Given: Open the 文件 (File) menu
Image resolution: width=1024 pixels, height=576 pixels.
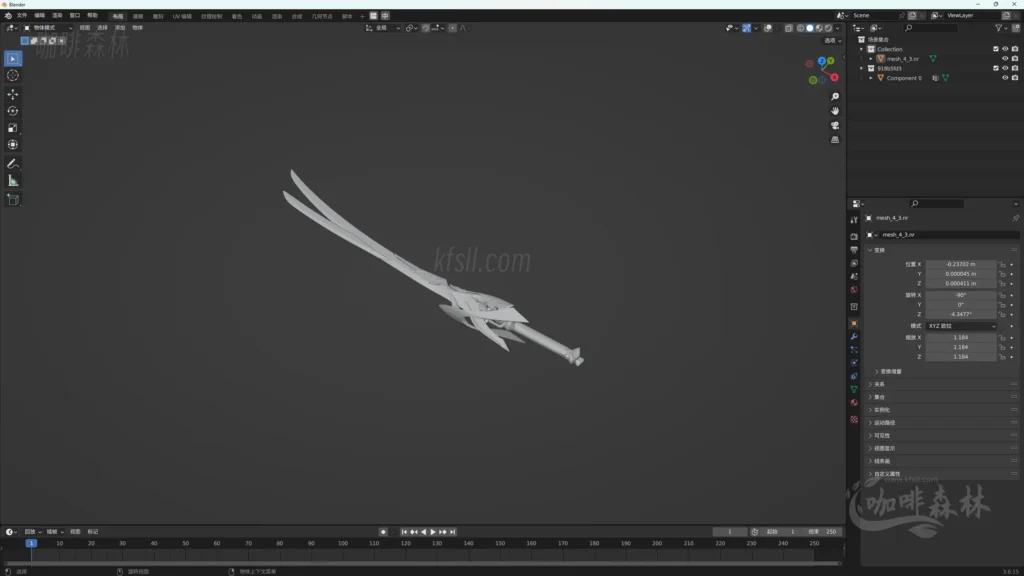Looking at the screenshot, I should click(x=22, y=16).
